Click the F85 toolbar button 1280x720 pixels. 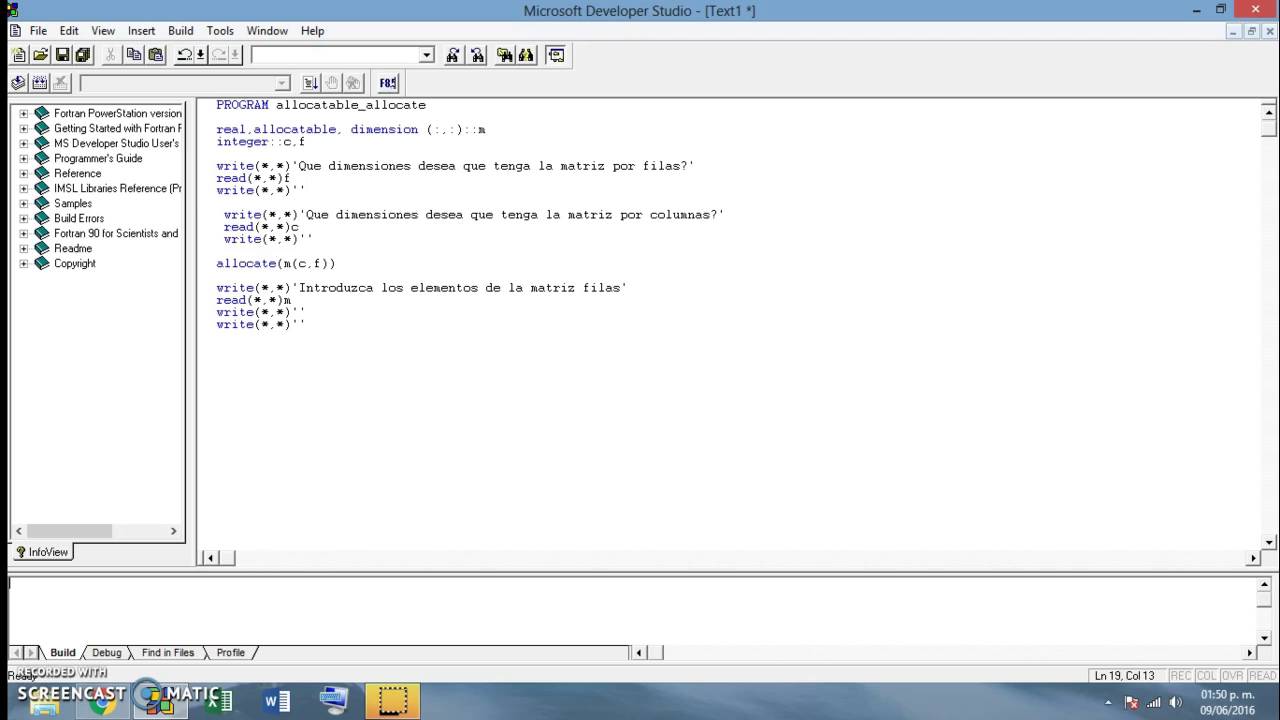(388, 83)
